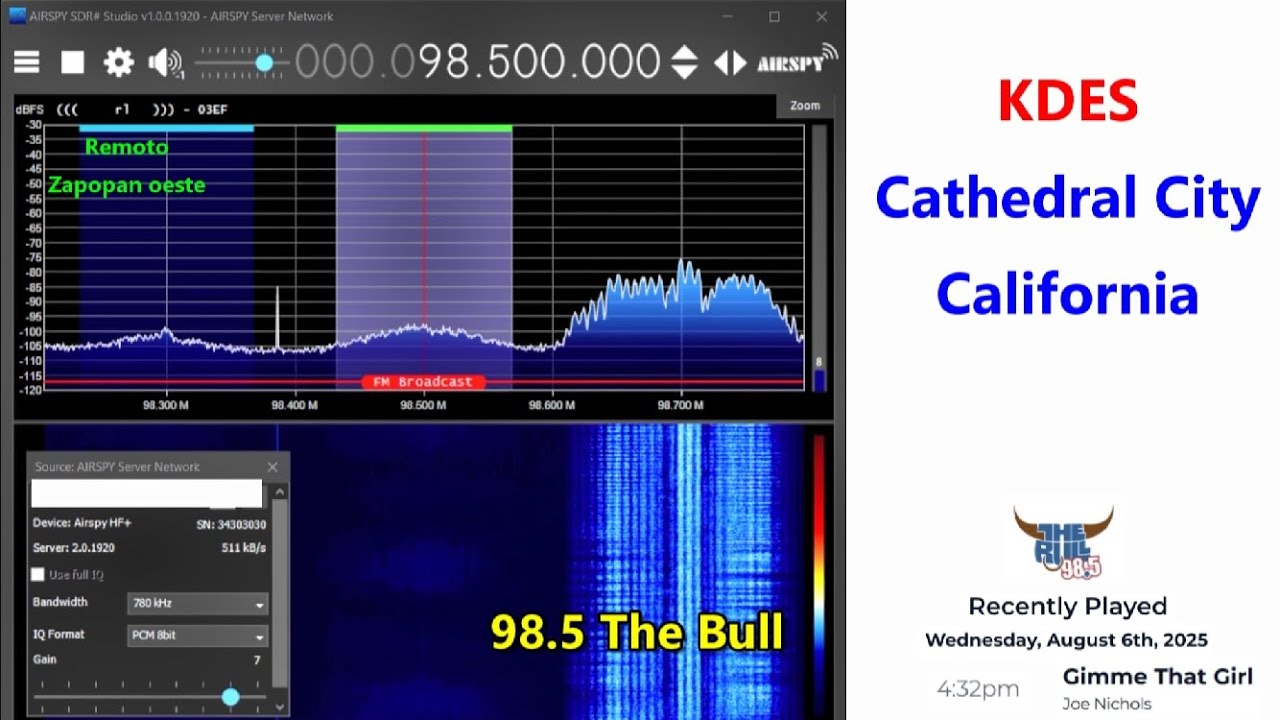This screenshot has height=720, width=1280.
Task: Open the IQ Format PCM 8bit dropdown
Action: (198, 635)
